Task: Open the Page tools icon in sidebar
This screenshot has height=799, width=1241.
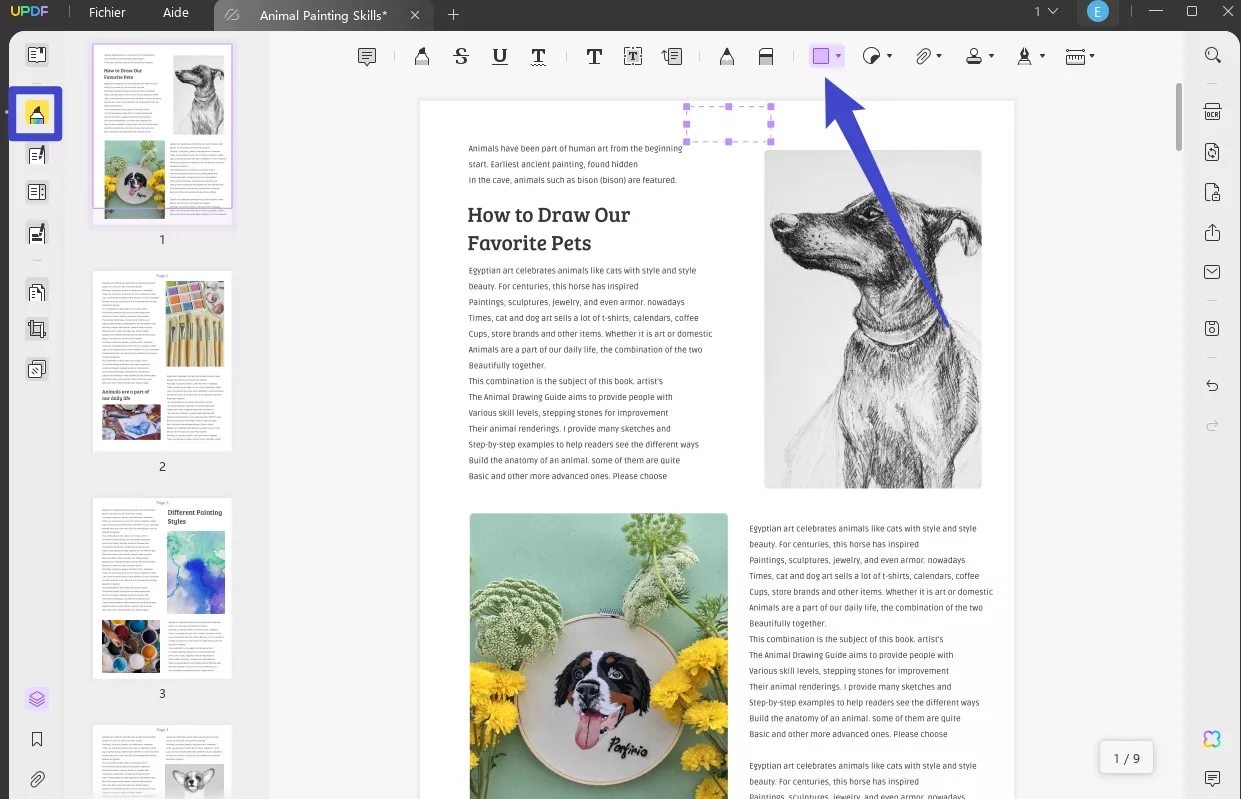Action: [x=37, y=292]
